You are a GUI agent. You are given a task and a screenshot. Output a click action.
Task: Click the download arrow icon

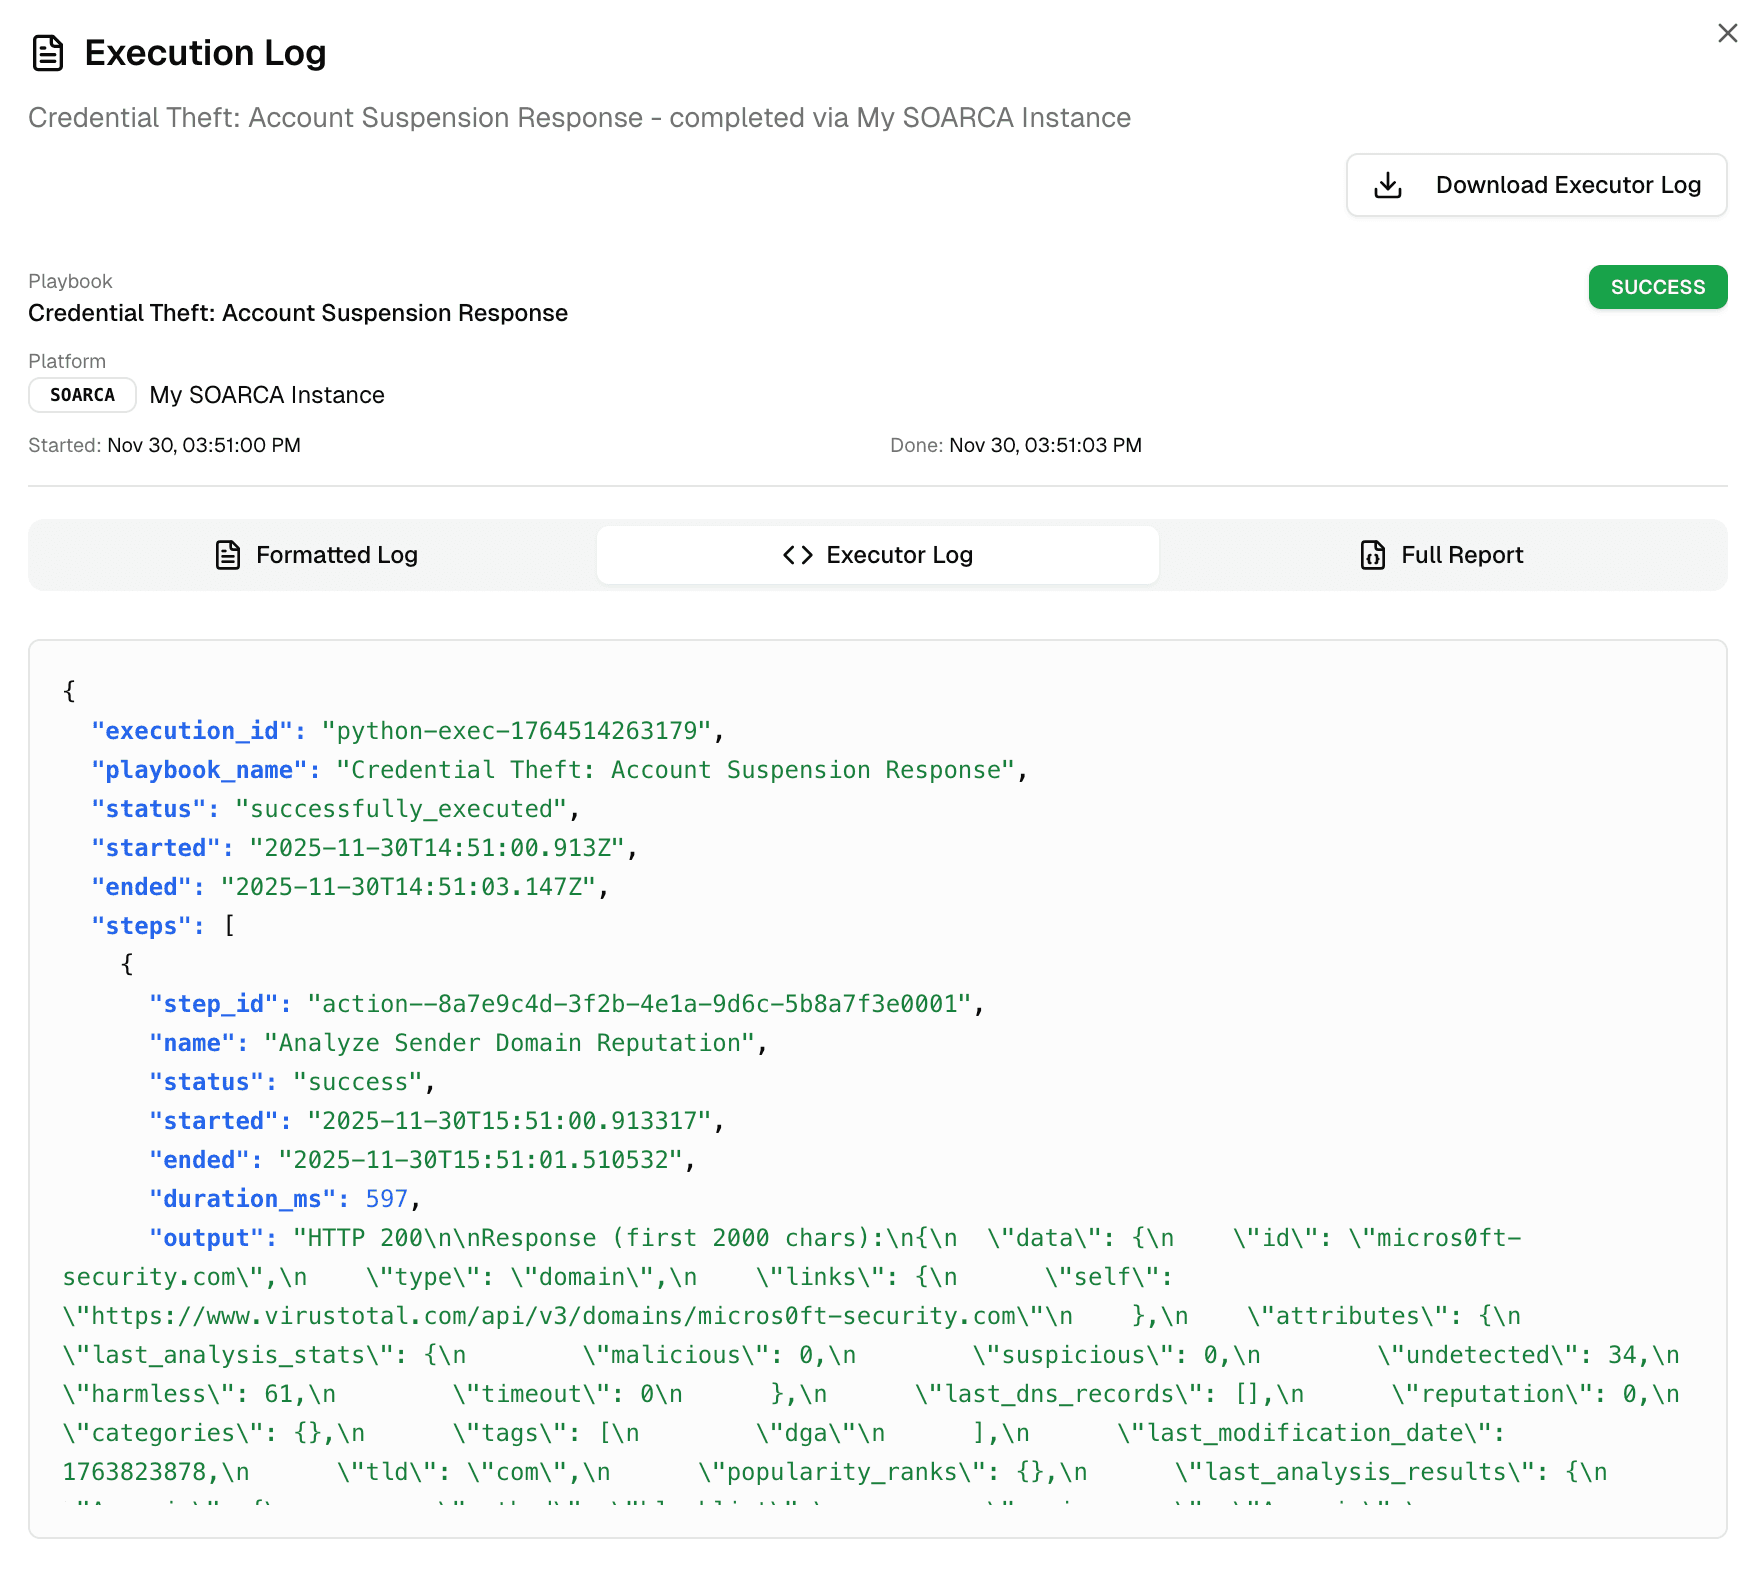pyautogui.click(x=1388, y=185)
